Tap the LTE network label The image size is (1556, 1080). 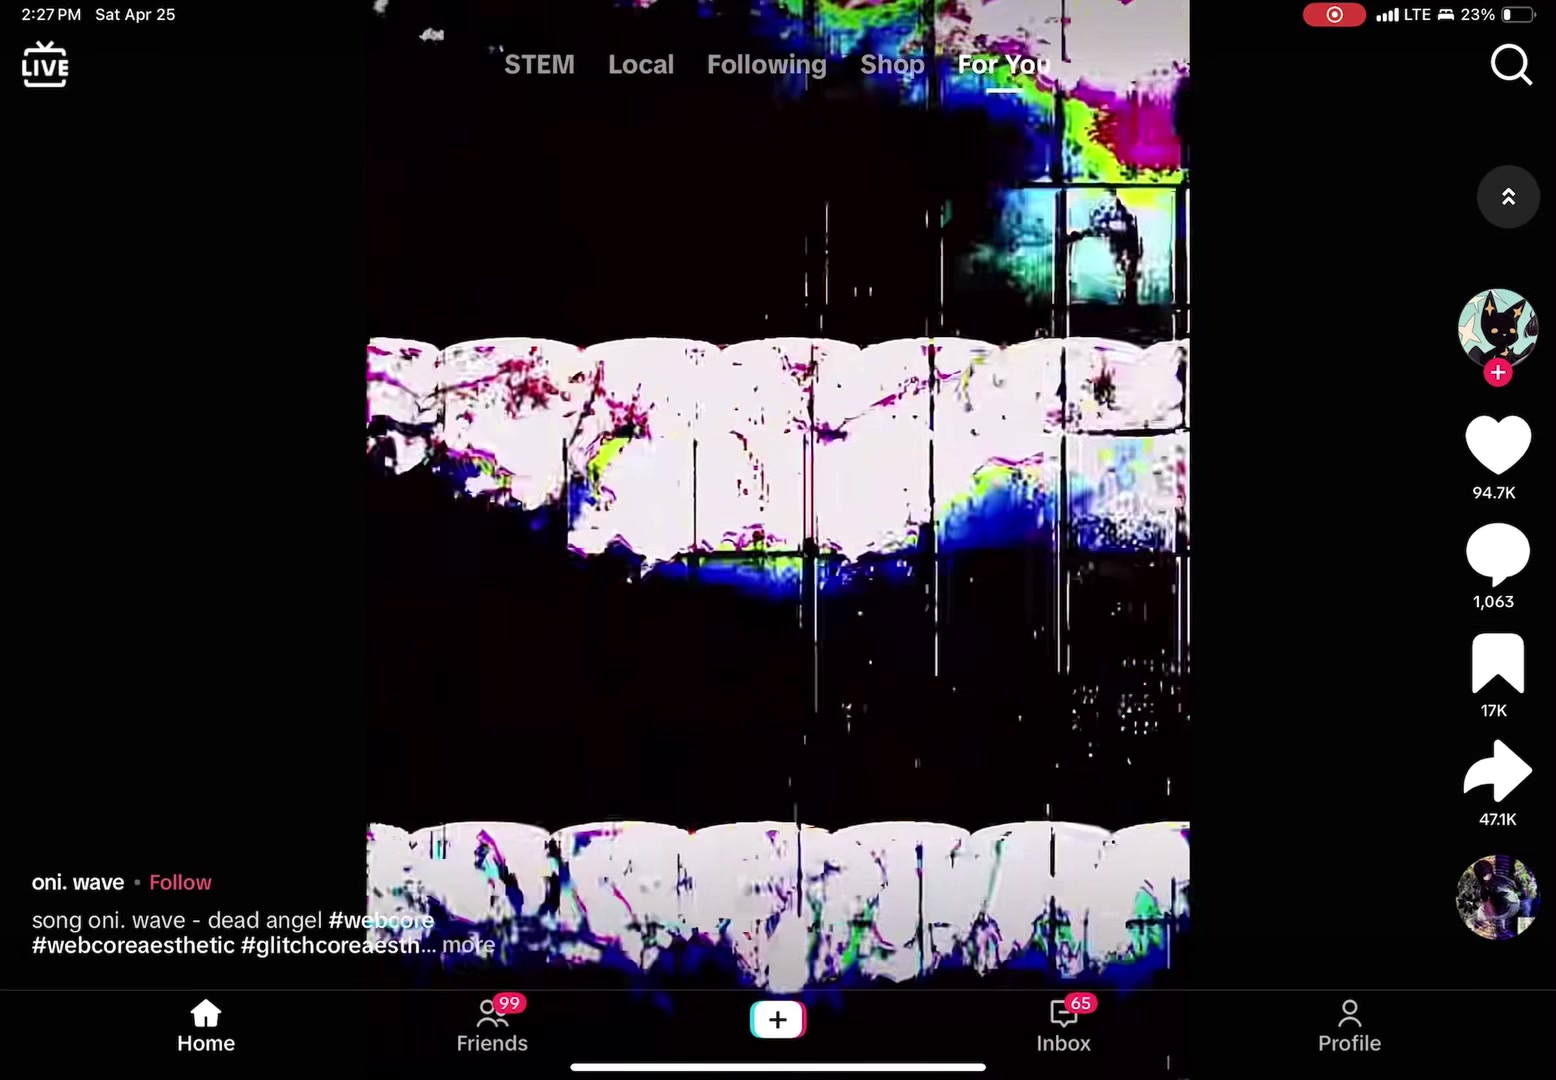click(1418, 15)
